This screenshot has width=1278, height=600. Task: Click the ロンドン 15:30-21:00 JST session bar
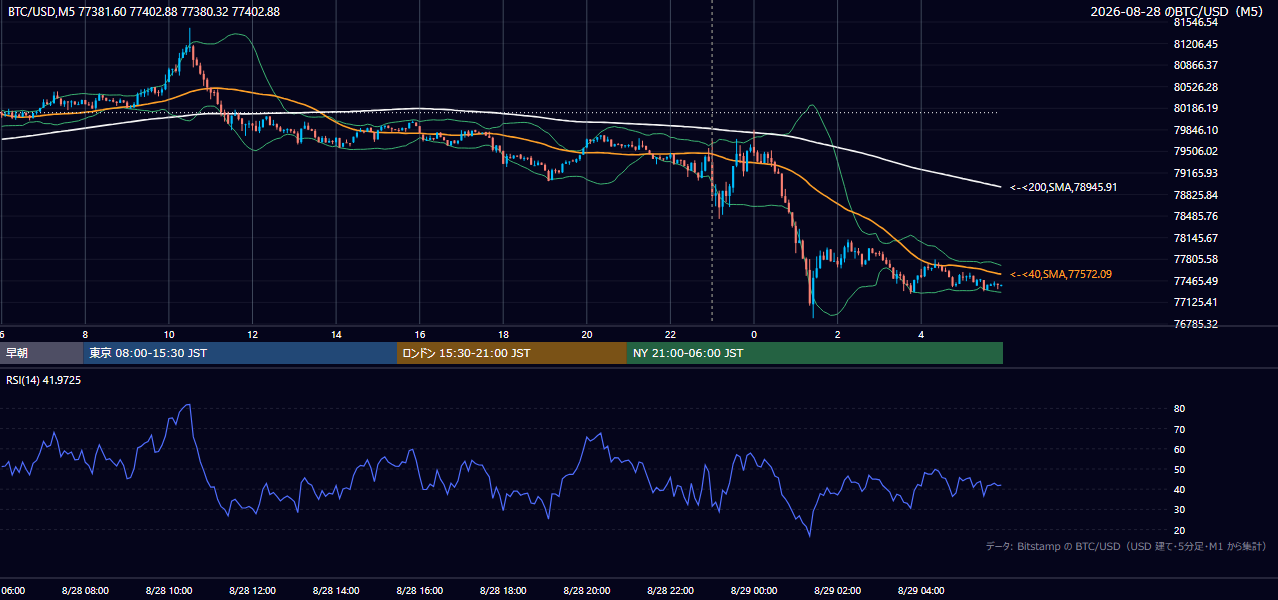pyautogui.click(x=512, y=353)
